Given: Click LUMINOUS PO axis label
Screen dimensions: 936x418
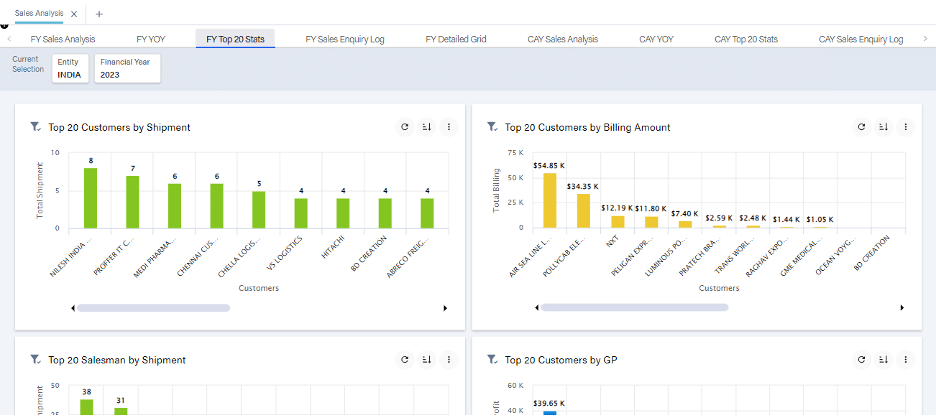Looking at the screenshot, I should pyautogui.click(x=666, y=256).
